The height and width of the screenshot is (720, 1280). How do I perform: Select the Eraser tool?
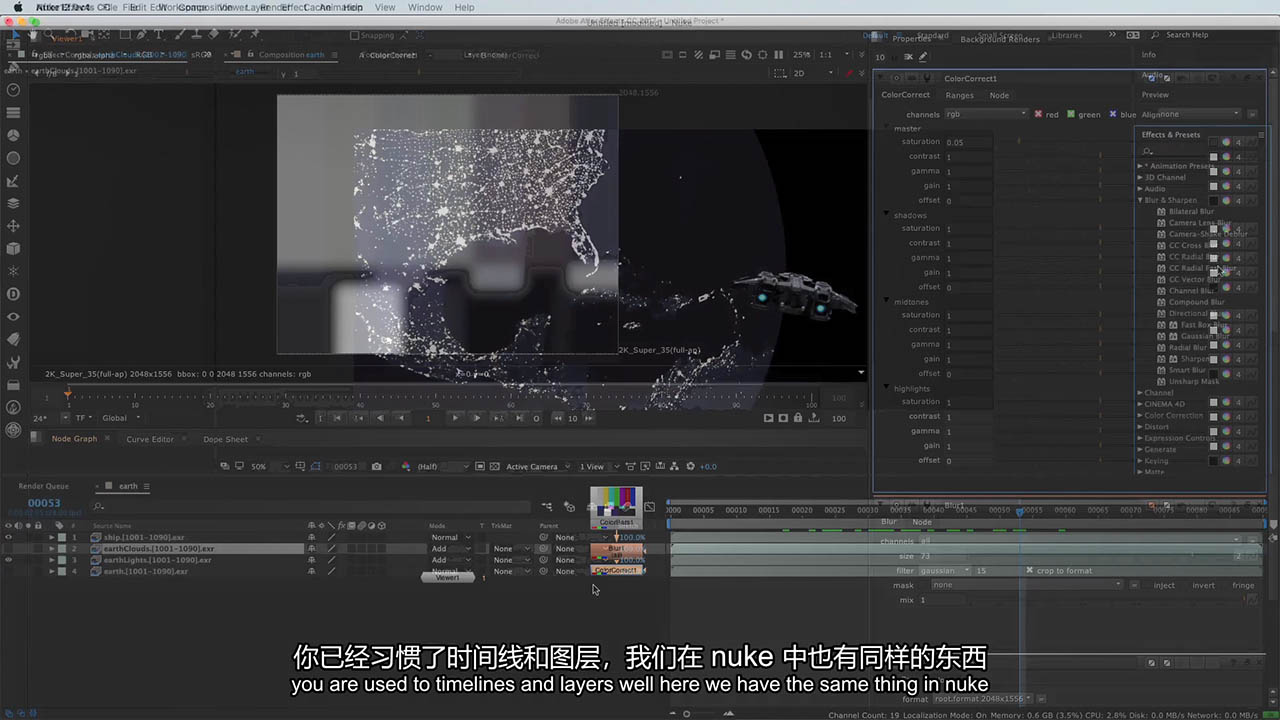pyautogui.click(x=213, y=35)
